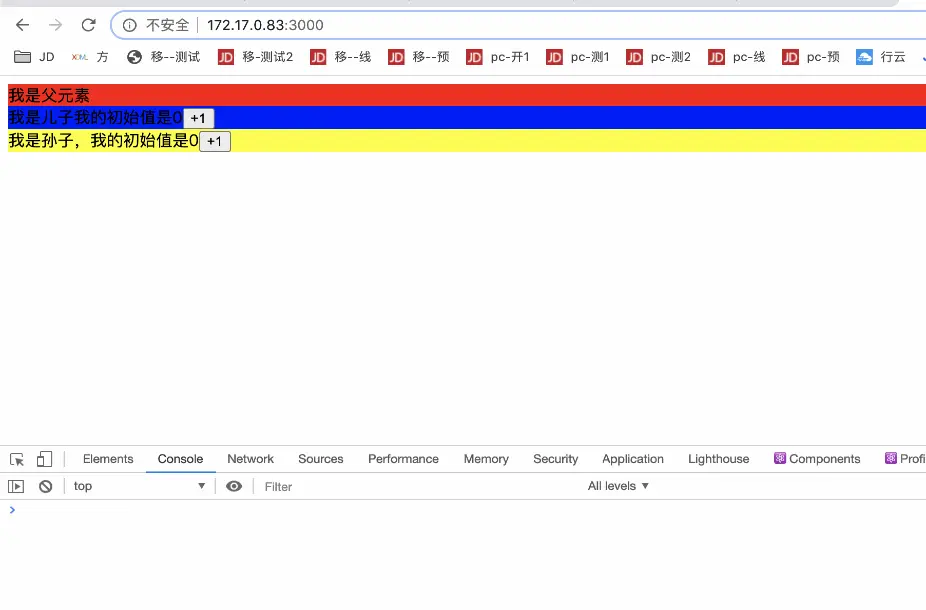
Task: Click the red 我是父元素 text
Action: pyautogui.click(x=49, y=95)
